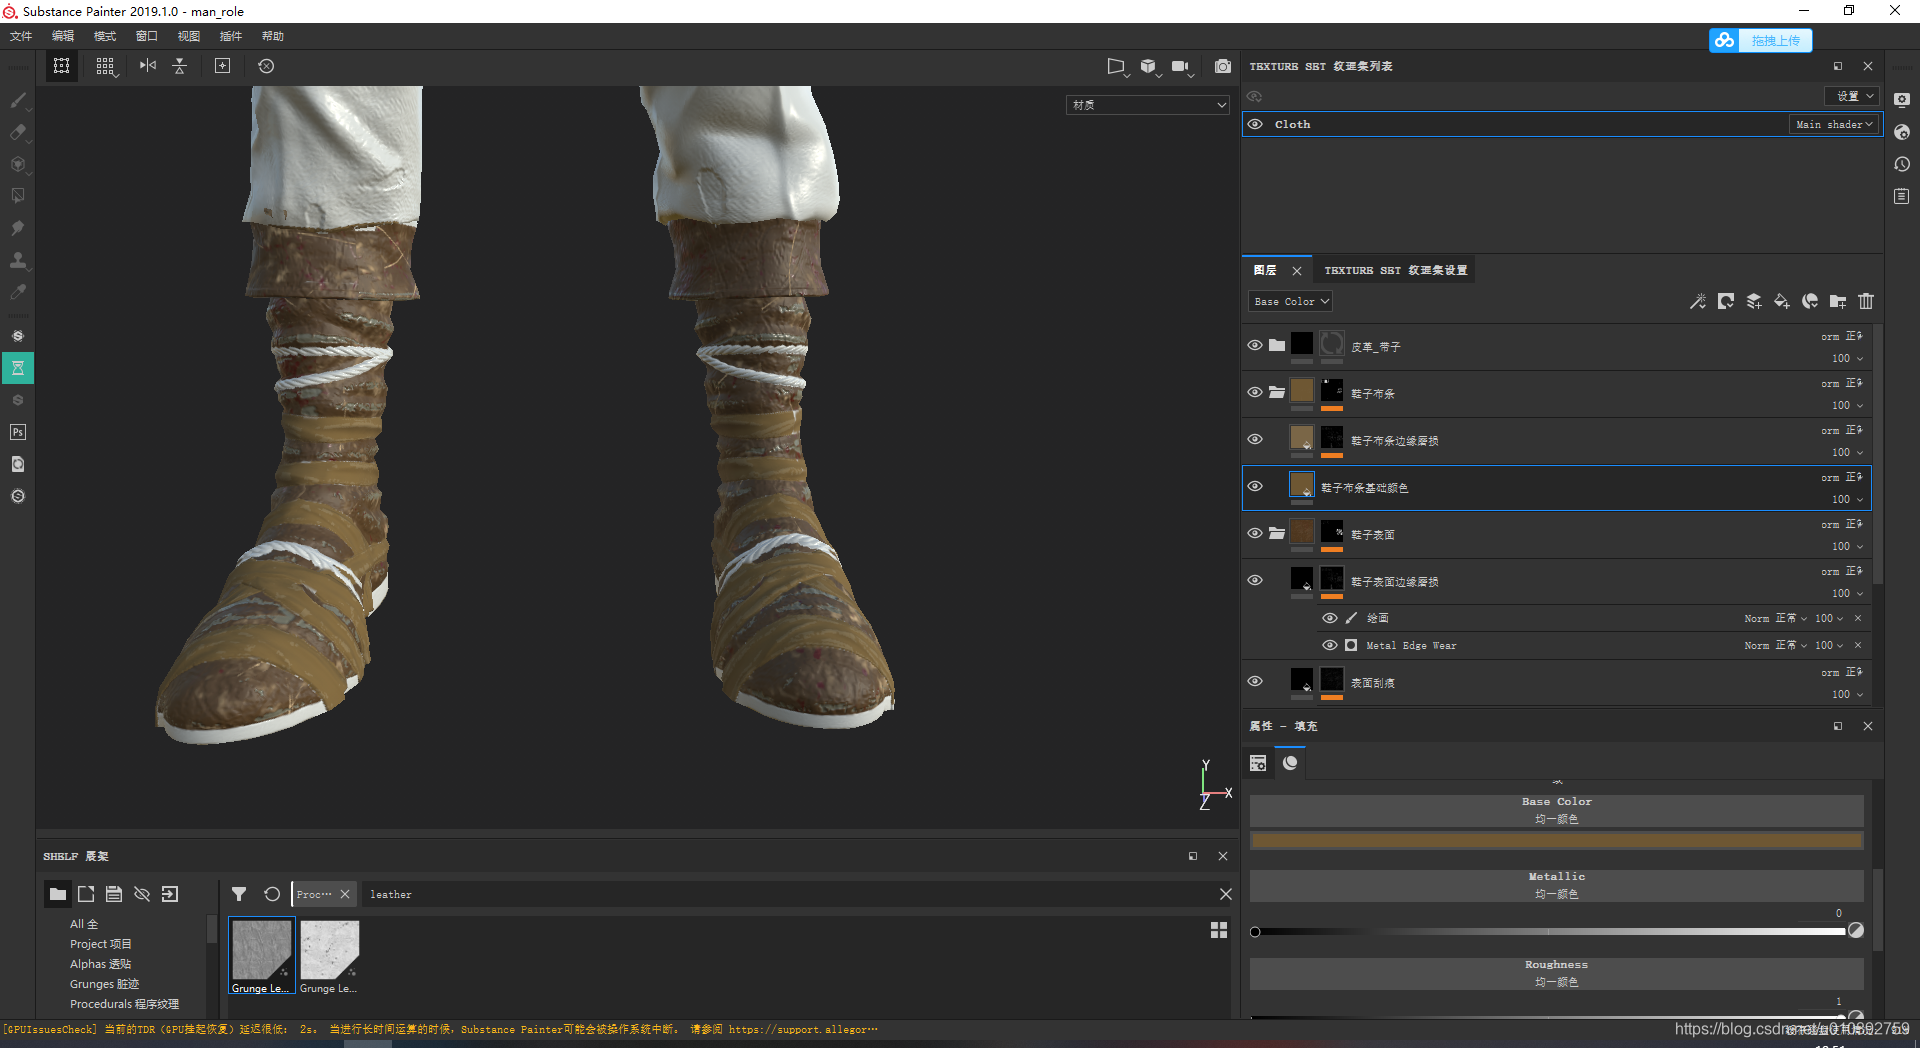1920x1048 pixels.
Task: Open the baking hourglass icon
Action: pos(18,368)
